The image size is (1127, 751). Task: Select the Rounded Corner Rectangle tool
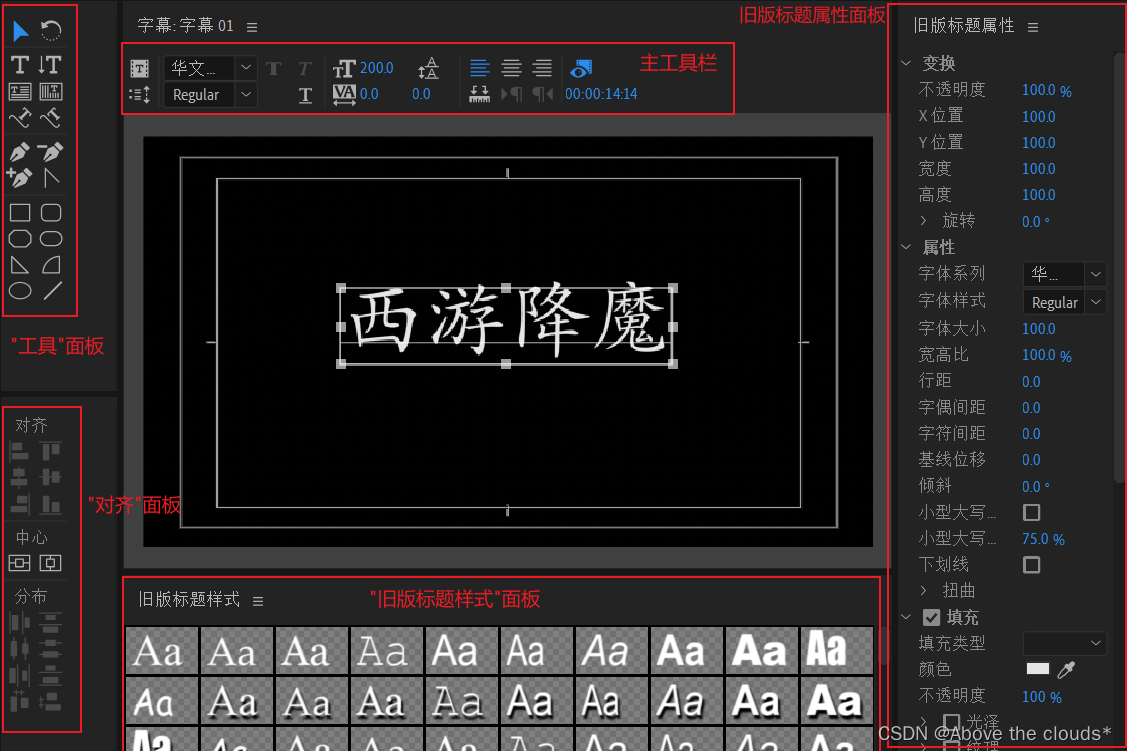tap(51, 213)
